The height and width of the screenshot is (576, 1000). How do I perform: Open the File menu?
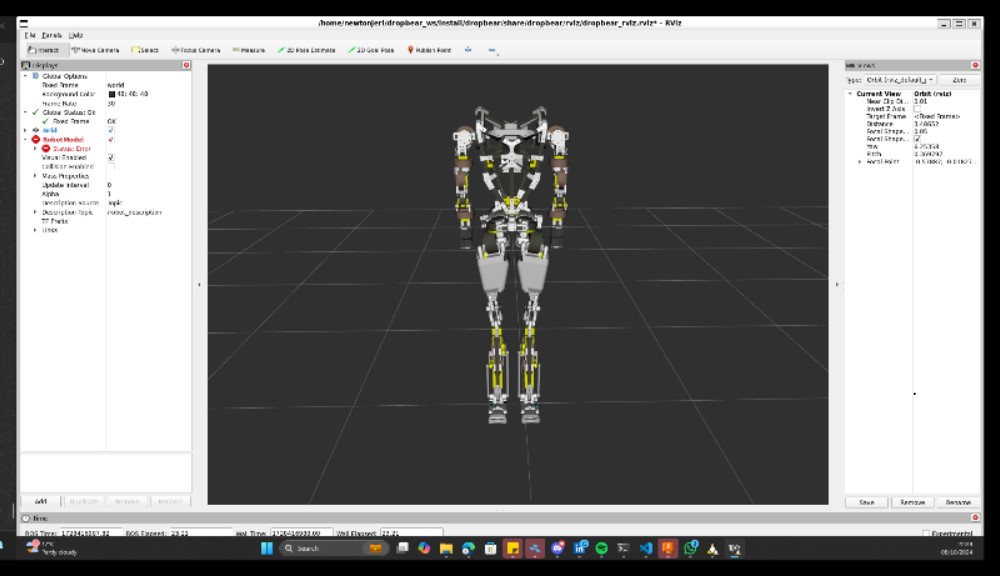(30, 35)
